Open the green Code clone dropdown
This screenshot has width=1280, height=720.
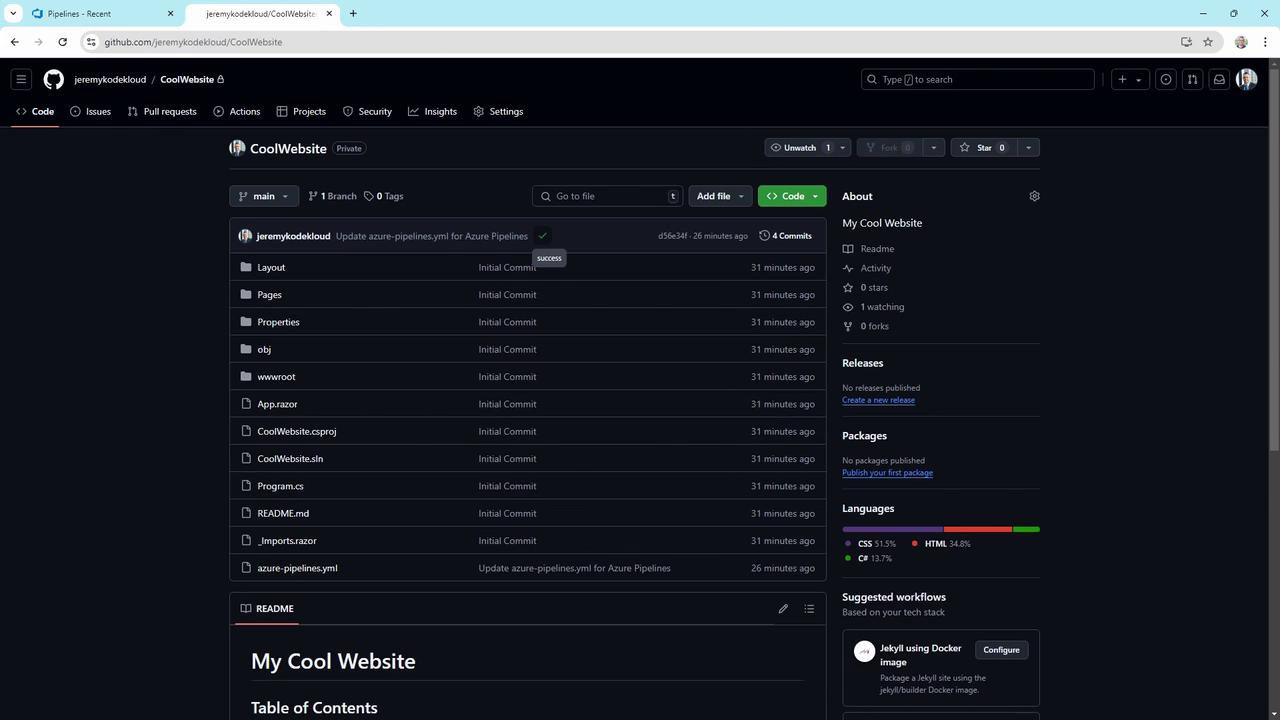792,196
